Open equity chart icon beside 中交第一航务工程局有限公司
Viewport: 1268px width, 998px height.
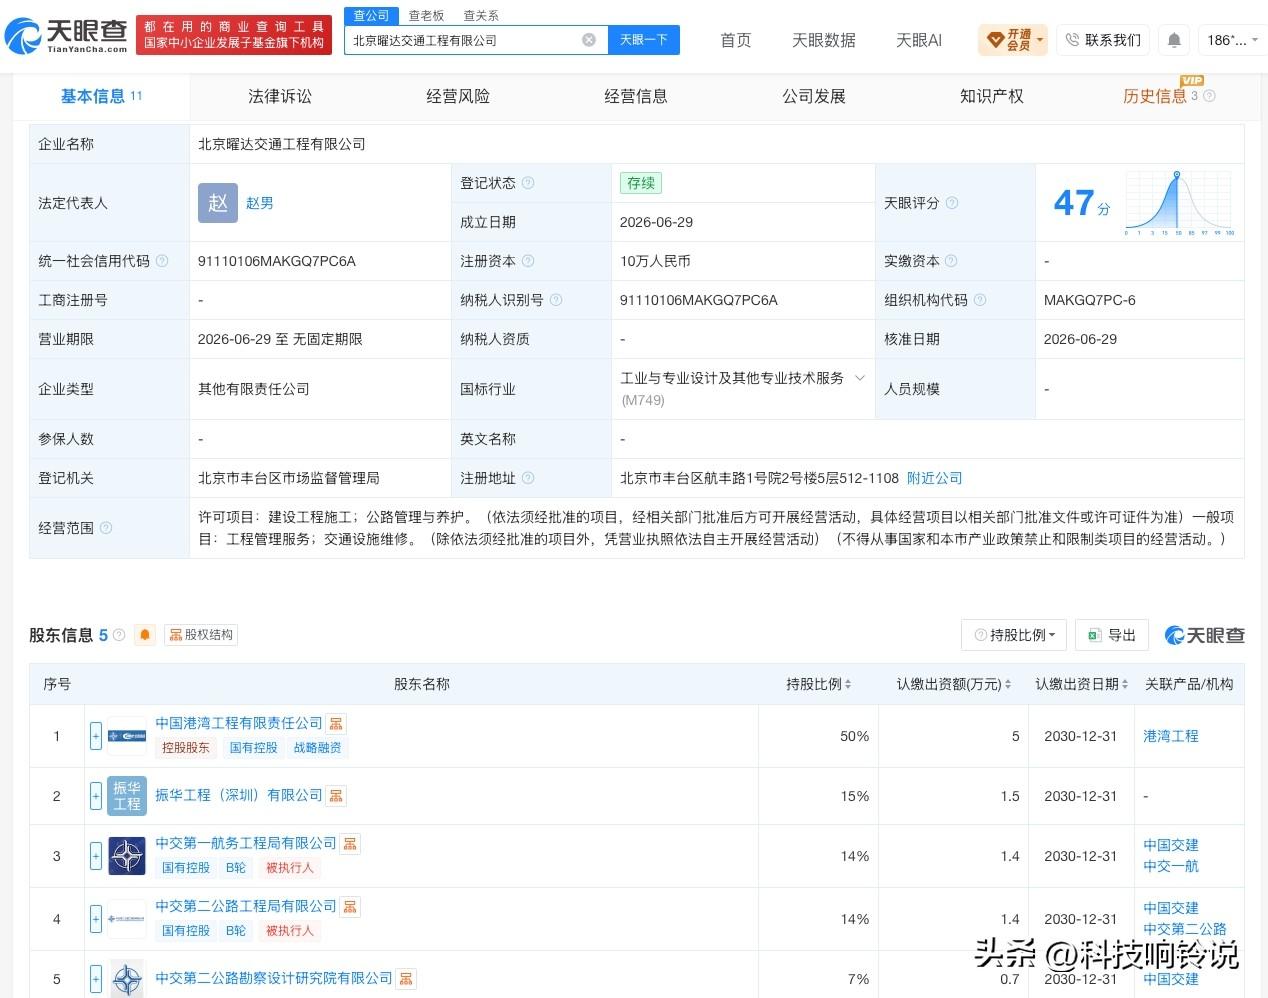350,844
